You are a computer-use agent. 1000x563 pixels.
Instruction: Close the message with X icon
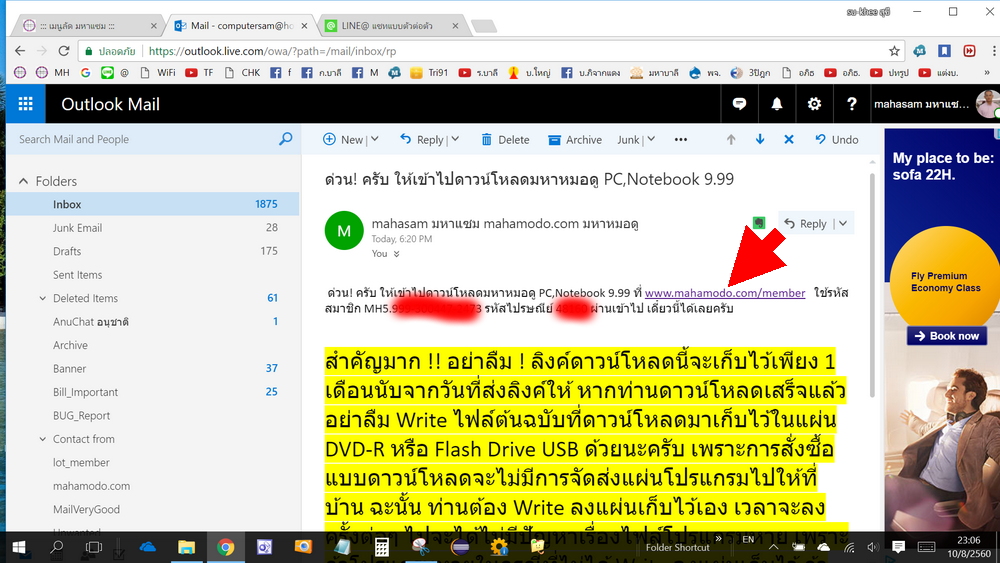click(789, 140)
